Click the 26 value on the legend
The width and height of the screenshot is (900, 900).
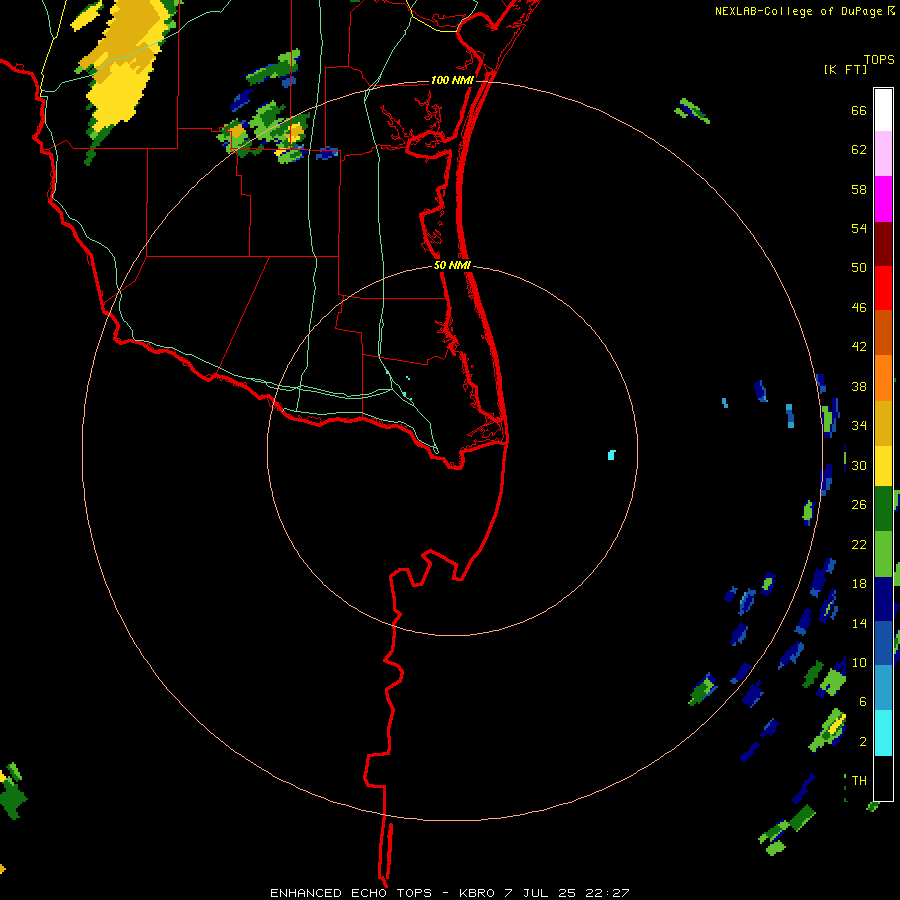(x=859, y=505)
